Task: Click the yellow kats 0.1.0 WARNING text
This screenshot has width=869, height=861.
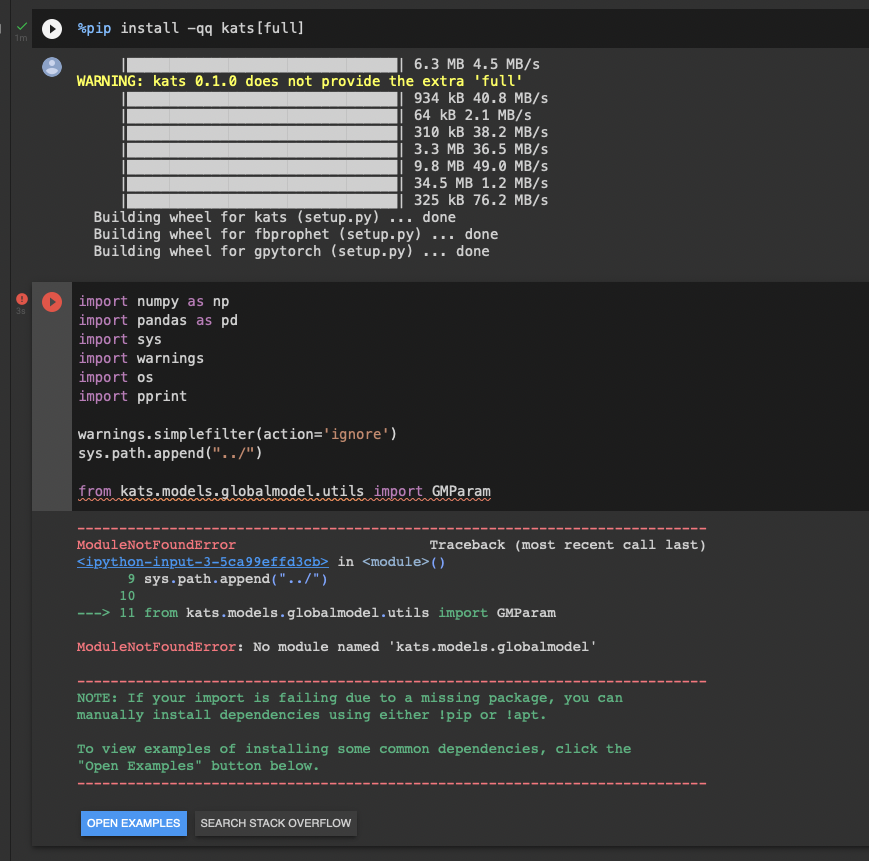Action: click(299, 81)
